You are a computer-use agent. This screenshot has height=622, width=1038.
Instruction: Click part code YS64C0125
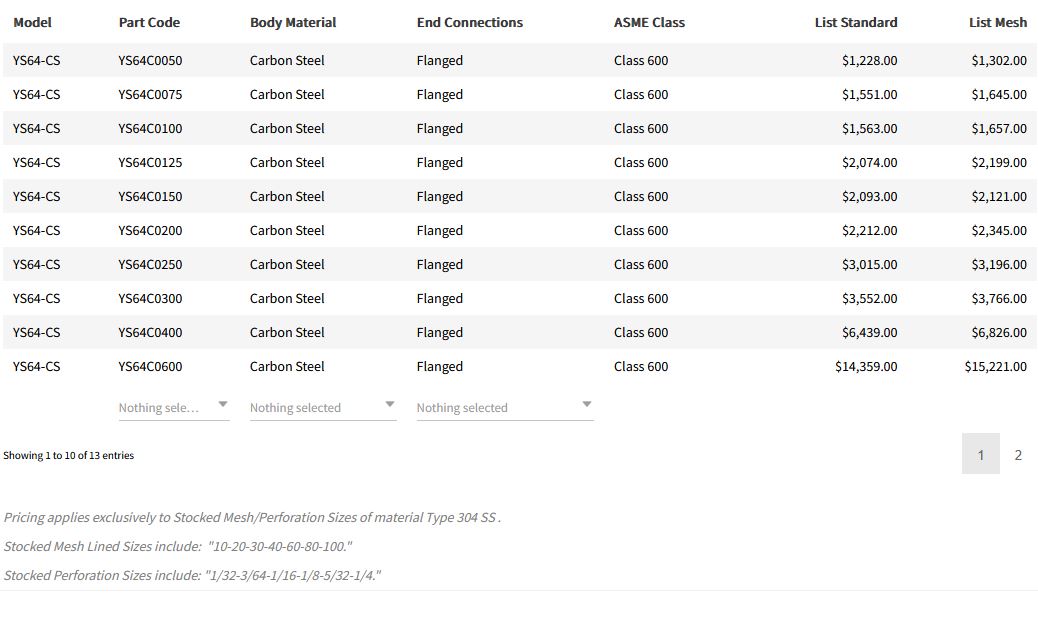click(150, 162)
